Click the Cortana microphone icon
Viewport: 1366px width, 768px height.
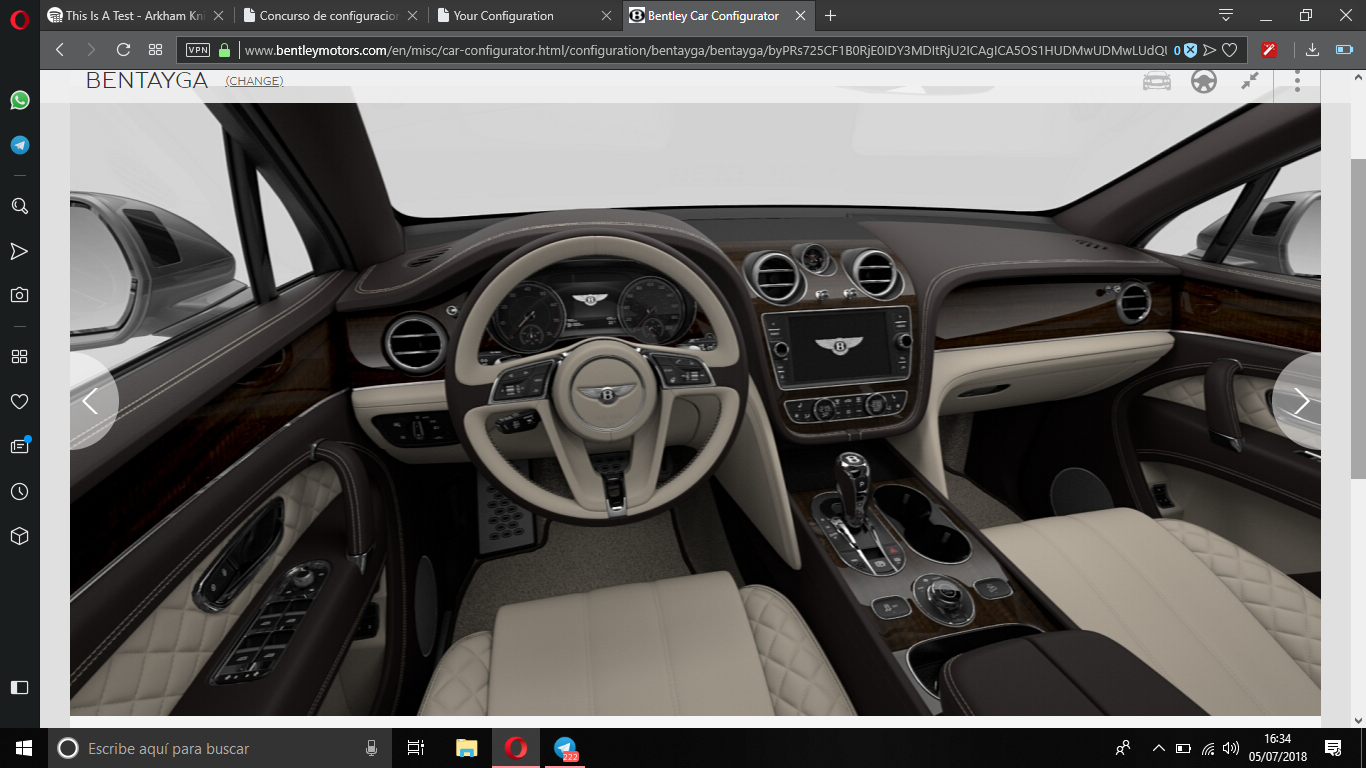pyautogui.click(x=371, y=748)
